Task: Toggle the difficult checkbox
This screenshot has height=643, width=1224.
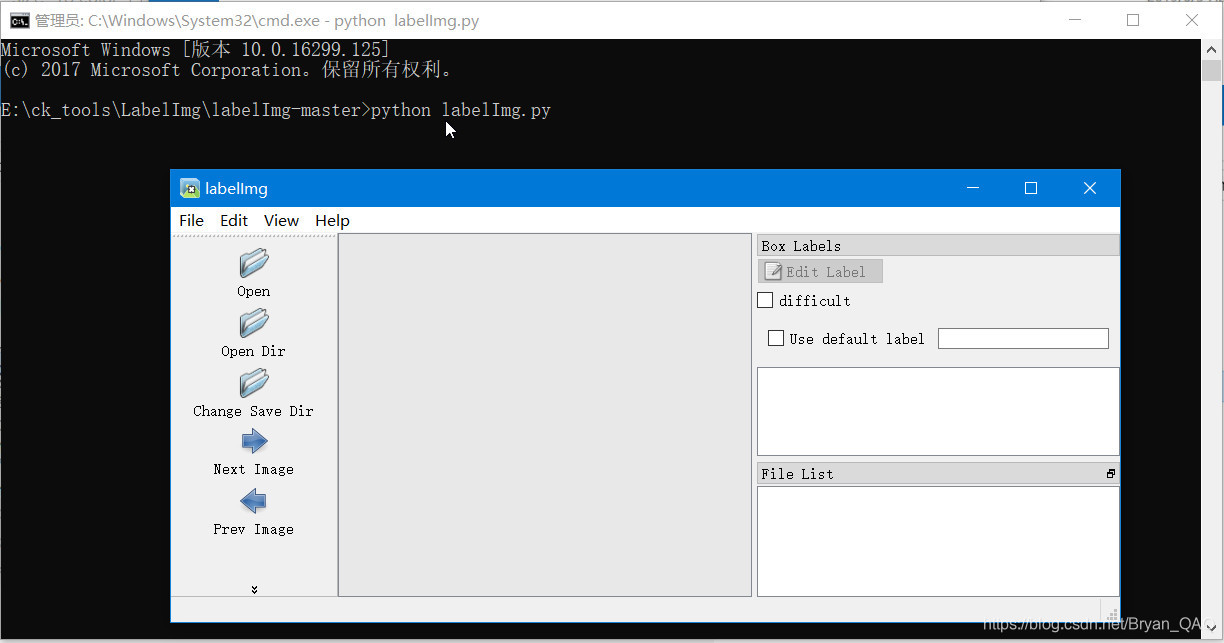Action: (x=766, y=300)
